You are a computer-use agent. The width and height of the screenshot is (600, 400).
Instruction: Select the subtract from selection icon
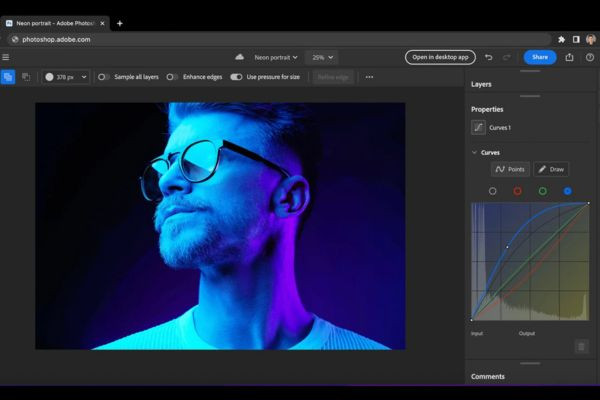[26, 77]
